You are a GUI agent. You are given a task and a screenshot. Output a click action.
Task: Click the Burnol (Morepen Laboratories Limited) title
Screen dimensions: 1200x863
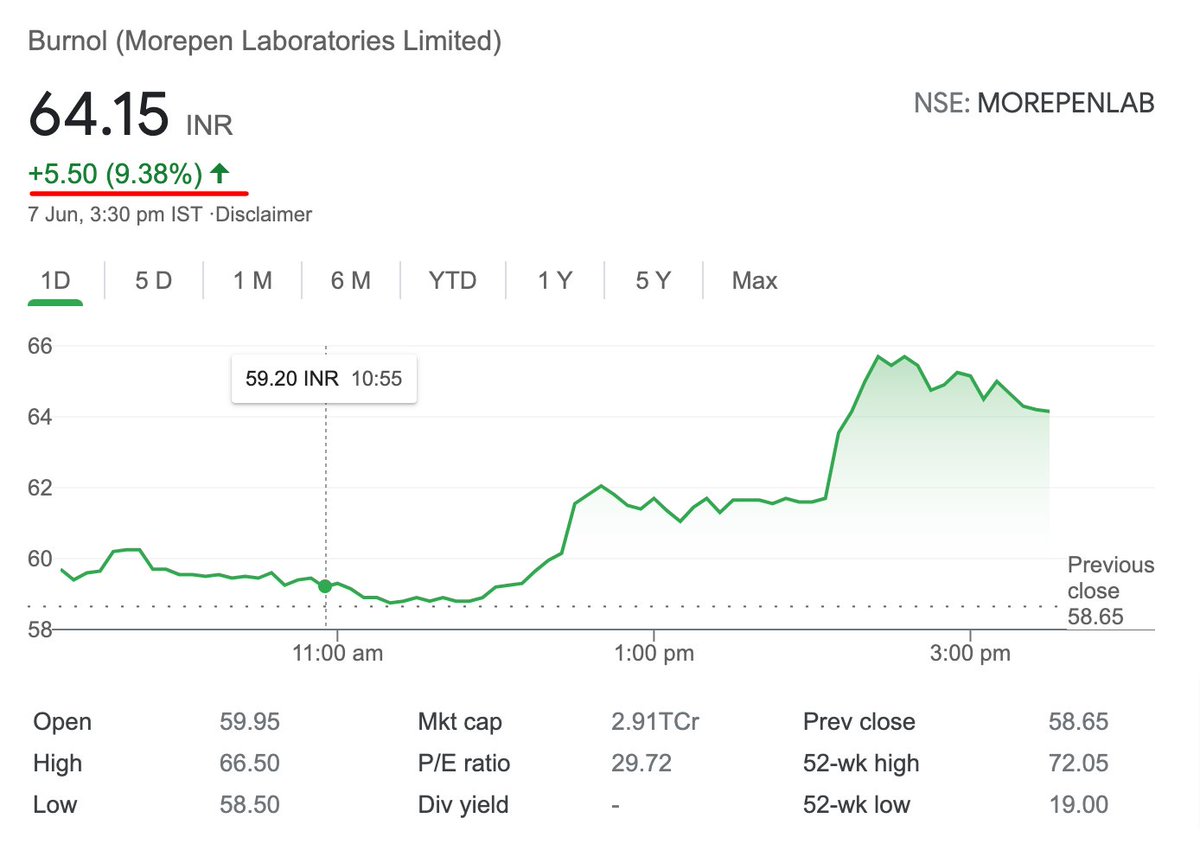[x=265, y=41]
